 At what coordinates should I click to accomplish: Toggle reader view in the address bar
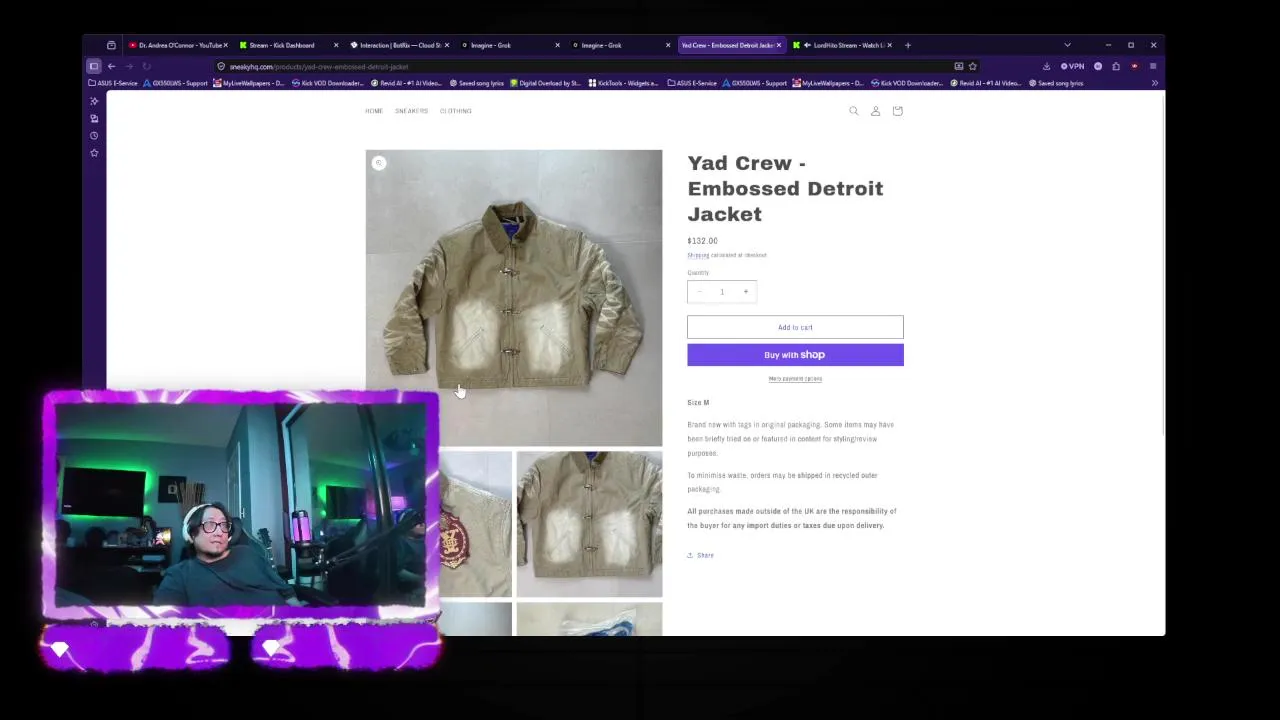958,66
